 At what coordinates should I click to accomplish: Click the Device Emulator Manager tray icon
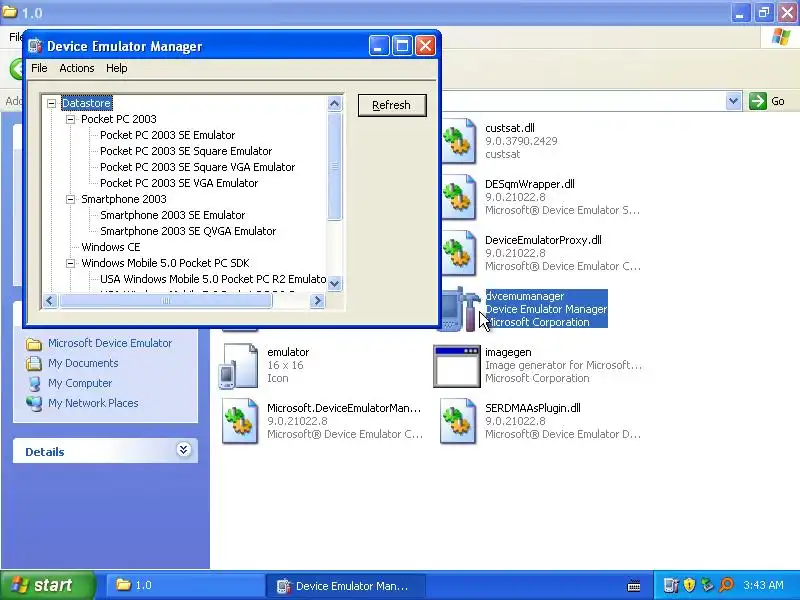coord(670,585)
